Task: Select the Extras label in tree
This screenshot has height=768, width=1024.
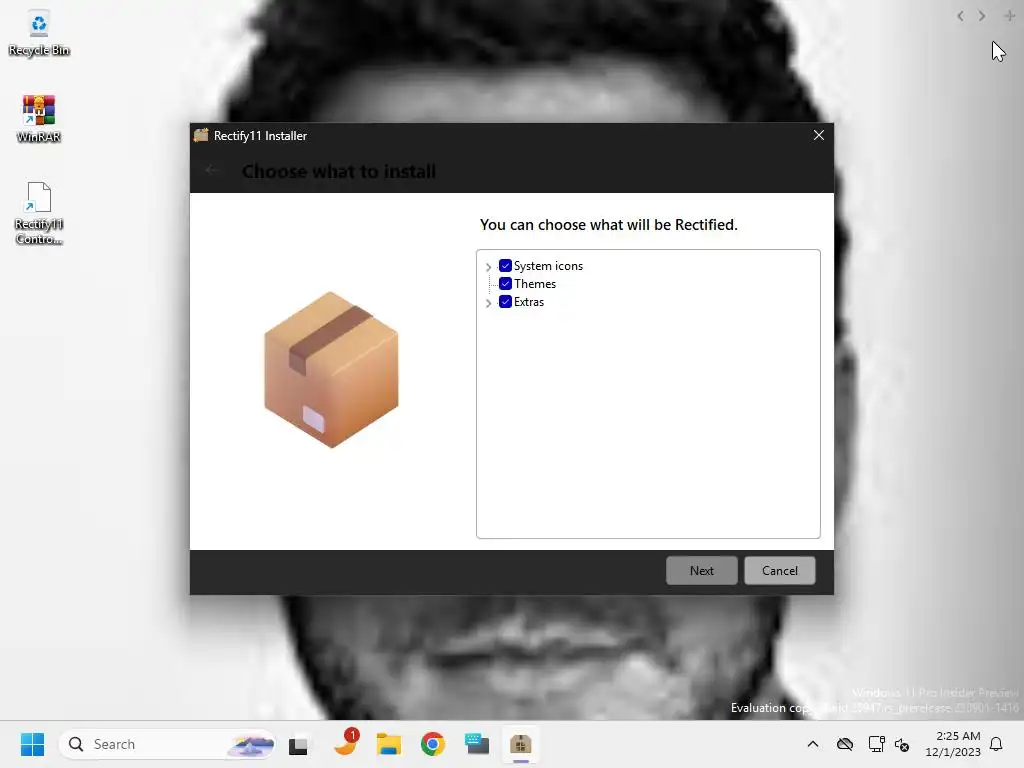Action: tap(528, 302)
